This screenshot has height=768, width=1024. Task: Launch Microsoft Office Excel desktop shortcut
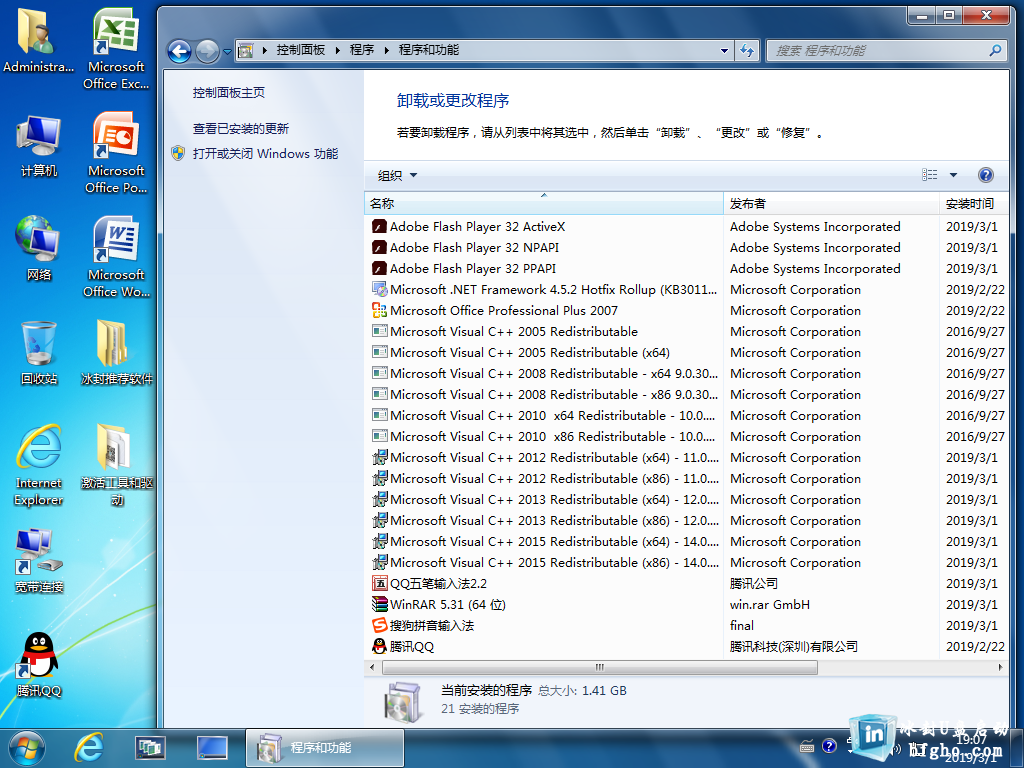click(x=116, y=48)
